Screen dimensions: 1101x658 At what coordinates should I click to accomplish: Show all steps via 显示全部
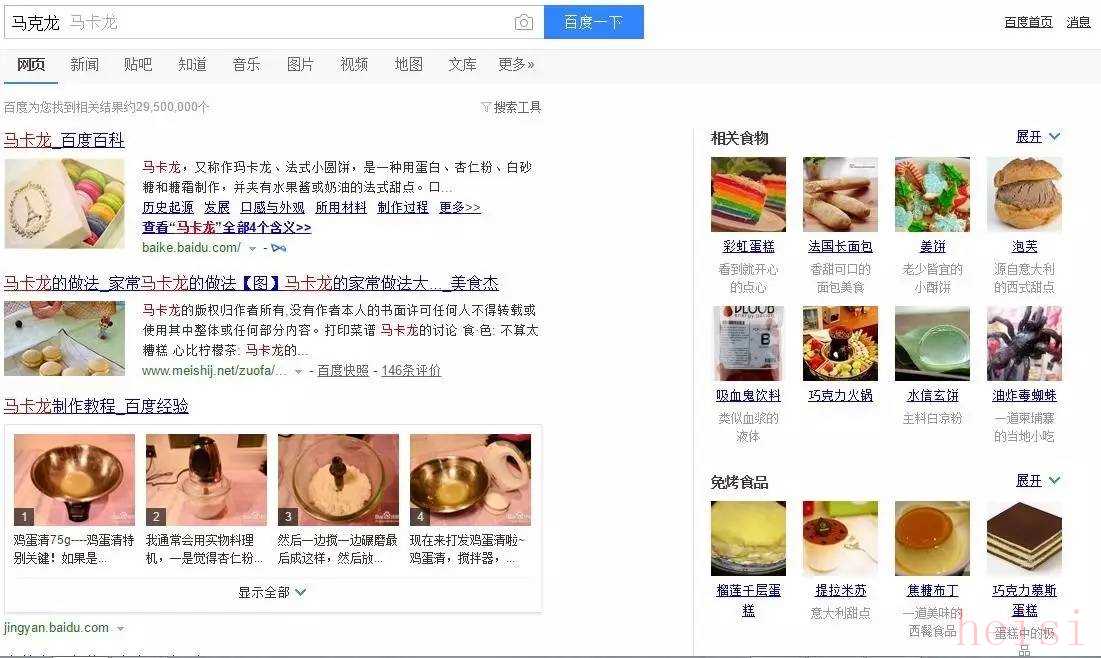272,592
